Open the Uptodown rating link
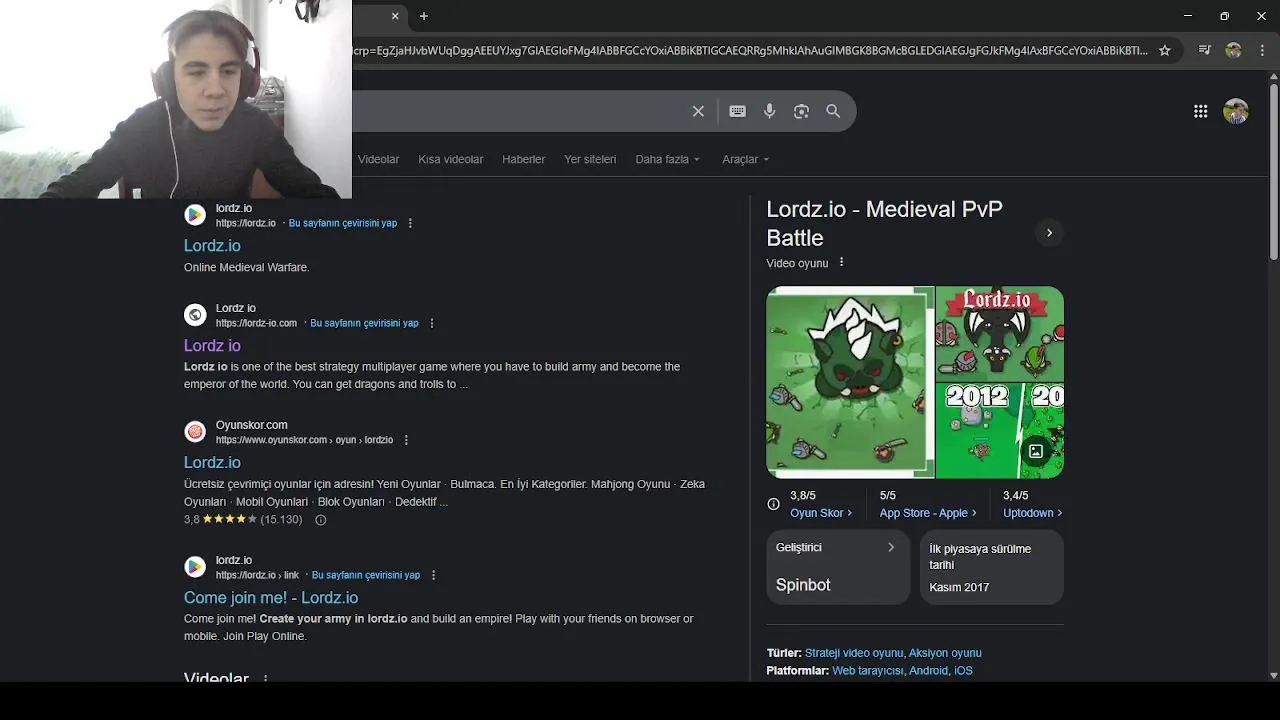 pos(1033,513)
